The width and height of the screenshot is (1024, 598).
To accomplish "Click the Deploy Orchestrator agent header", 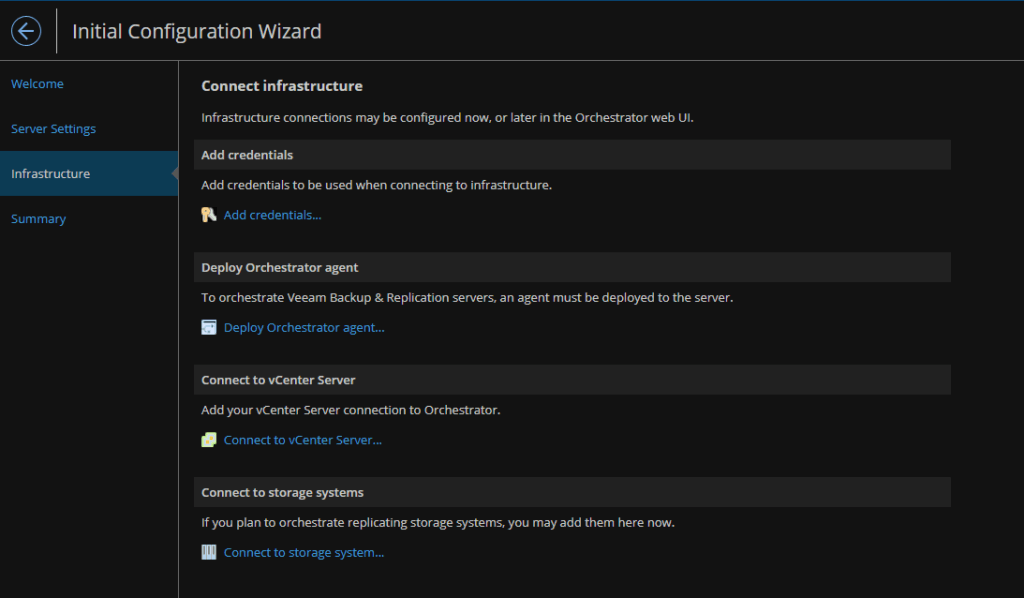I will click(572, 267).
